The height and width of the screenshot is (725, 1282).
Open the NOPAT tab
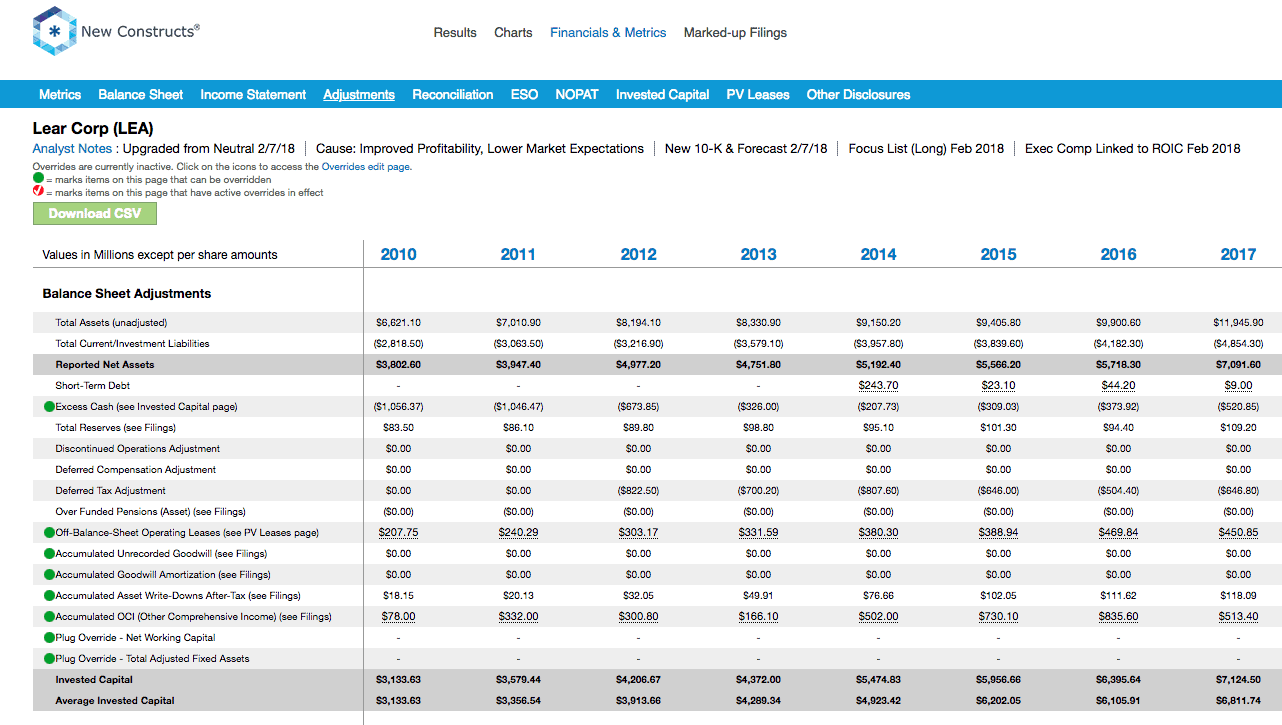[x=577, y=95]
